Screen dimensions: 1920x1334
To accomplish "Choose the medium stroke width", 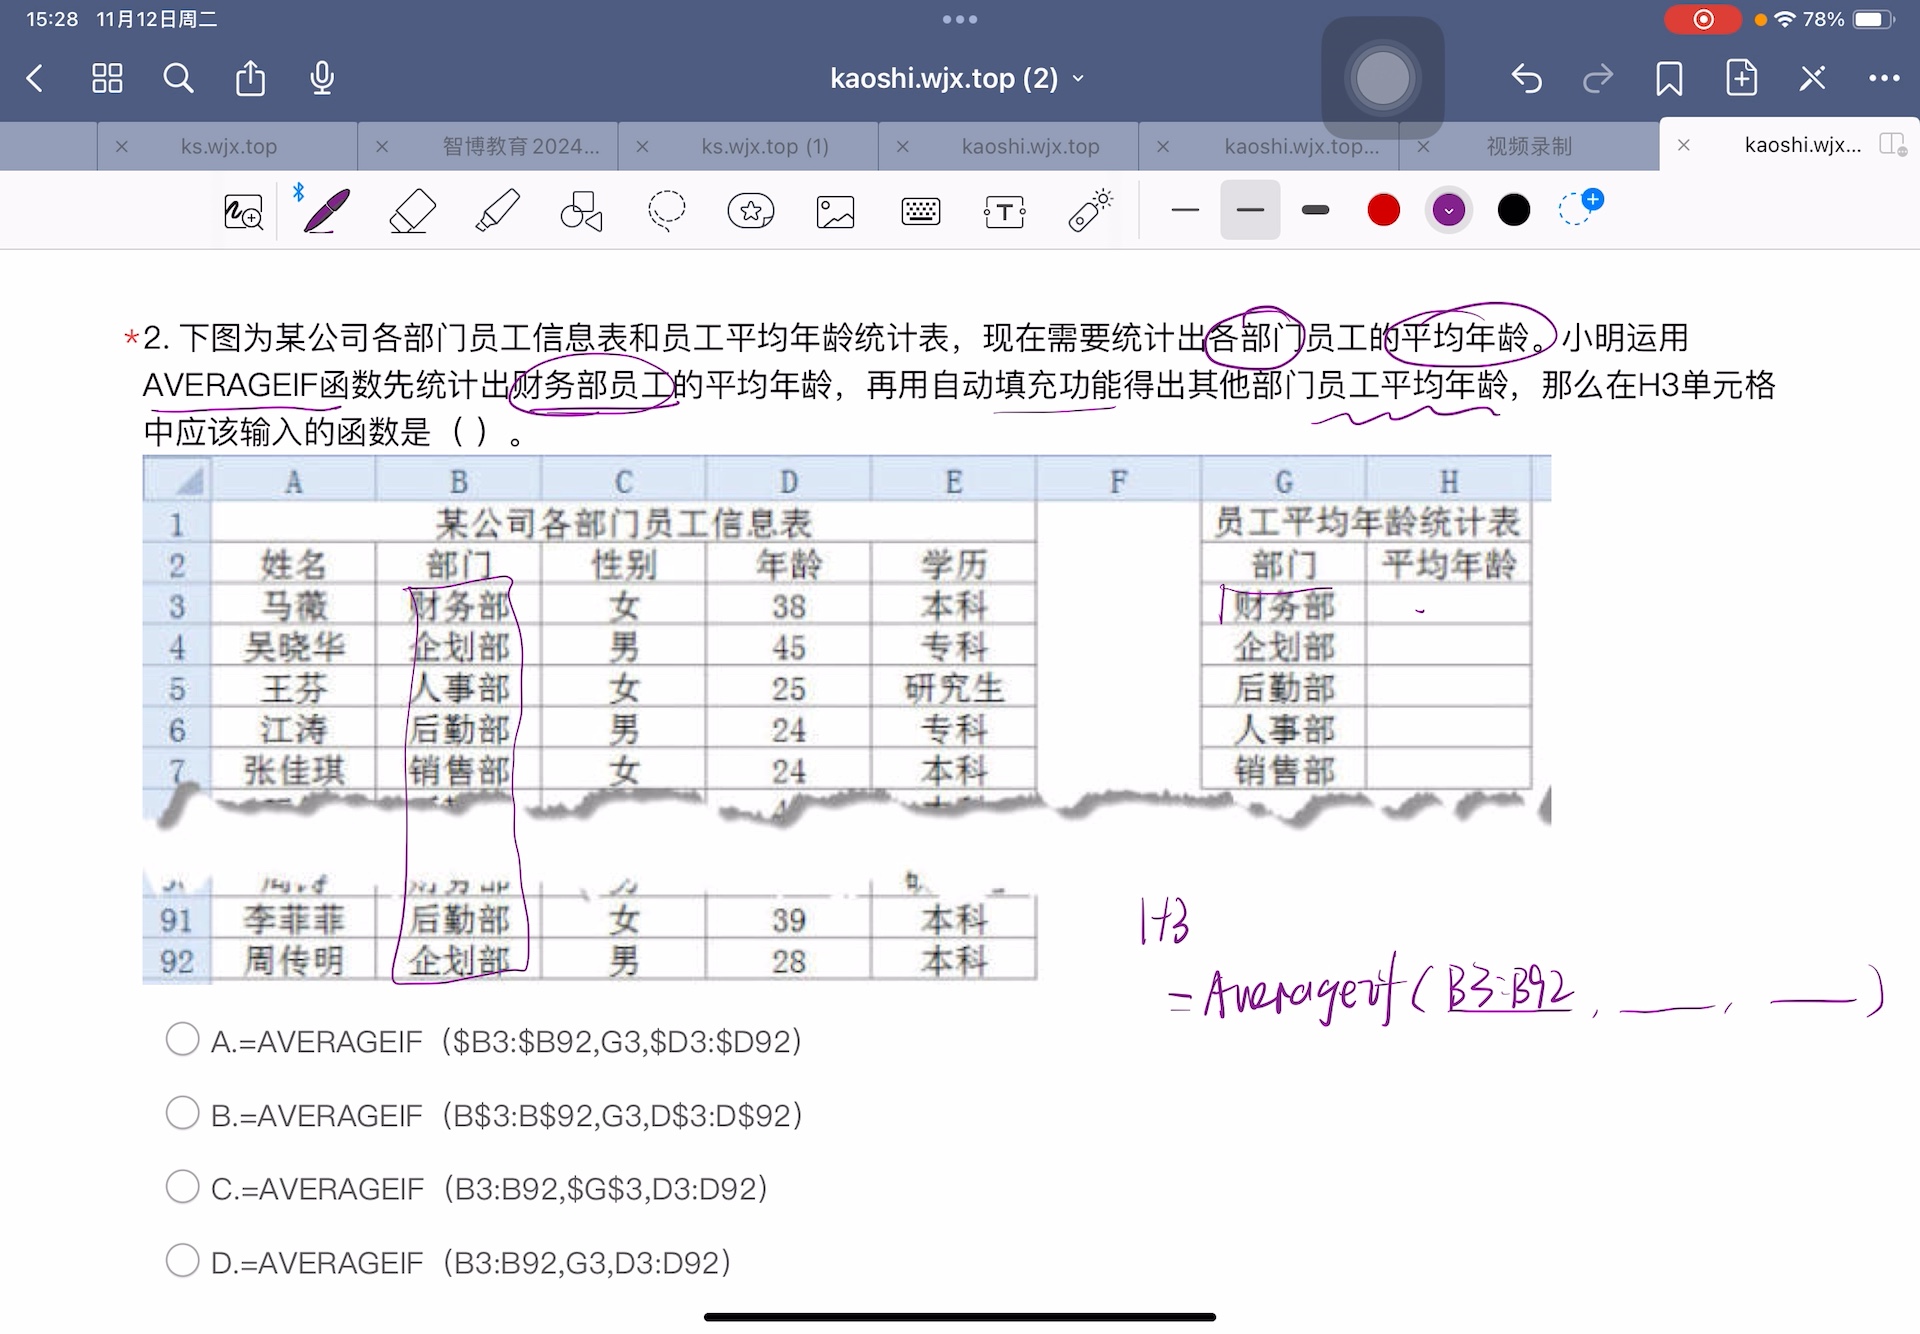I will pyautogui.click(x=1250, y=210).
